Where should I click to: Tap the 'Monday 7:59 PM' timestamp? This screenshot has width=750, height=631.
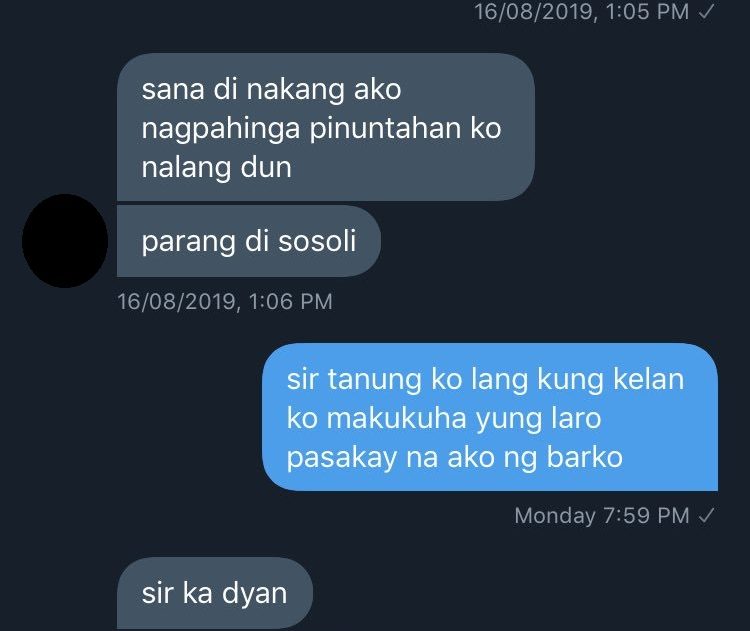tap(602, 516)
